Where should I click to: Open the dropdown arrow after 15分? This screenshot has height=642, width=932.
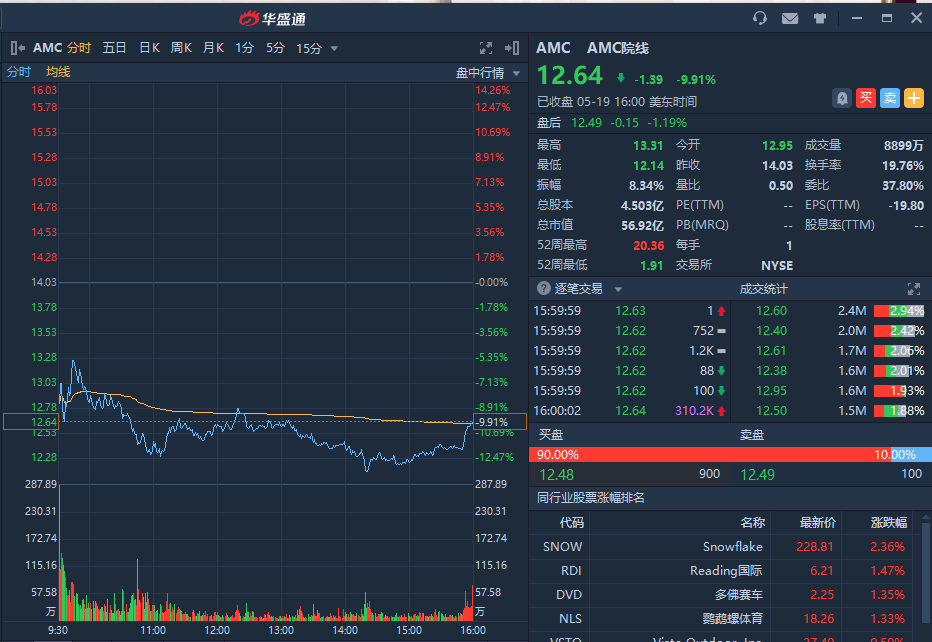tap(334, 49)
